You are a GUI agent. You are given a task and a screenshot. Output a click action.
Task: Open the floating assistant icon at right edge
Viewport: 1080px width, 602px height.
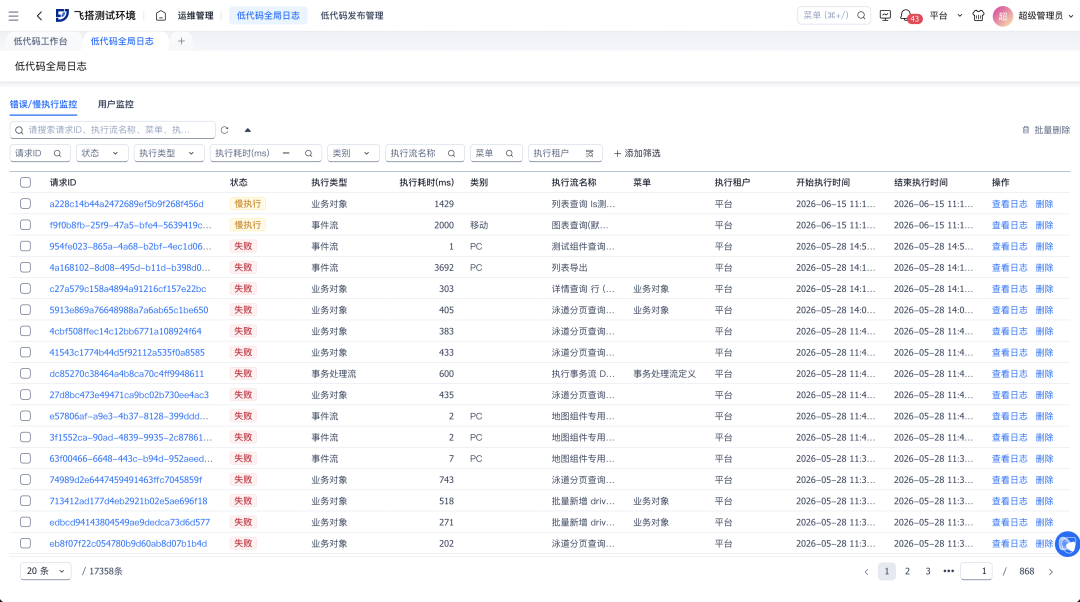(x=1068, y=544)
